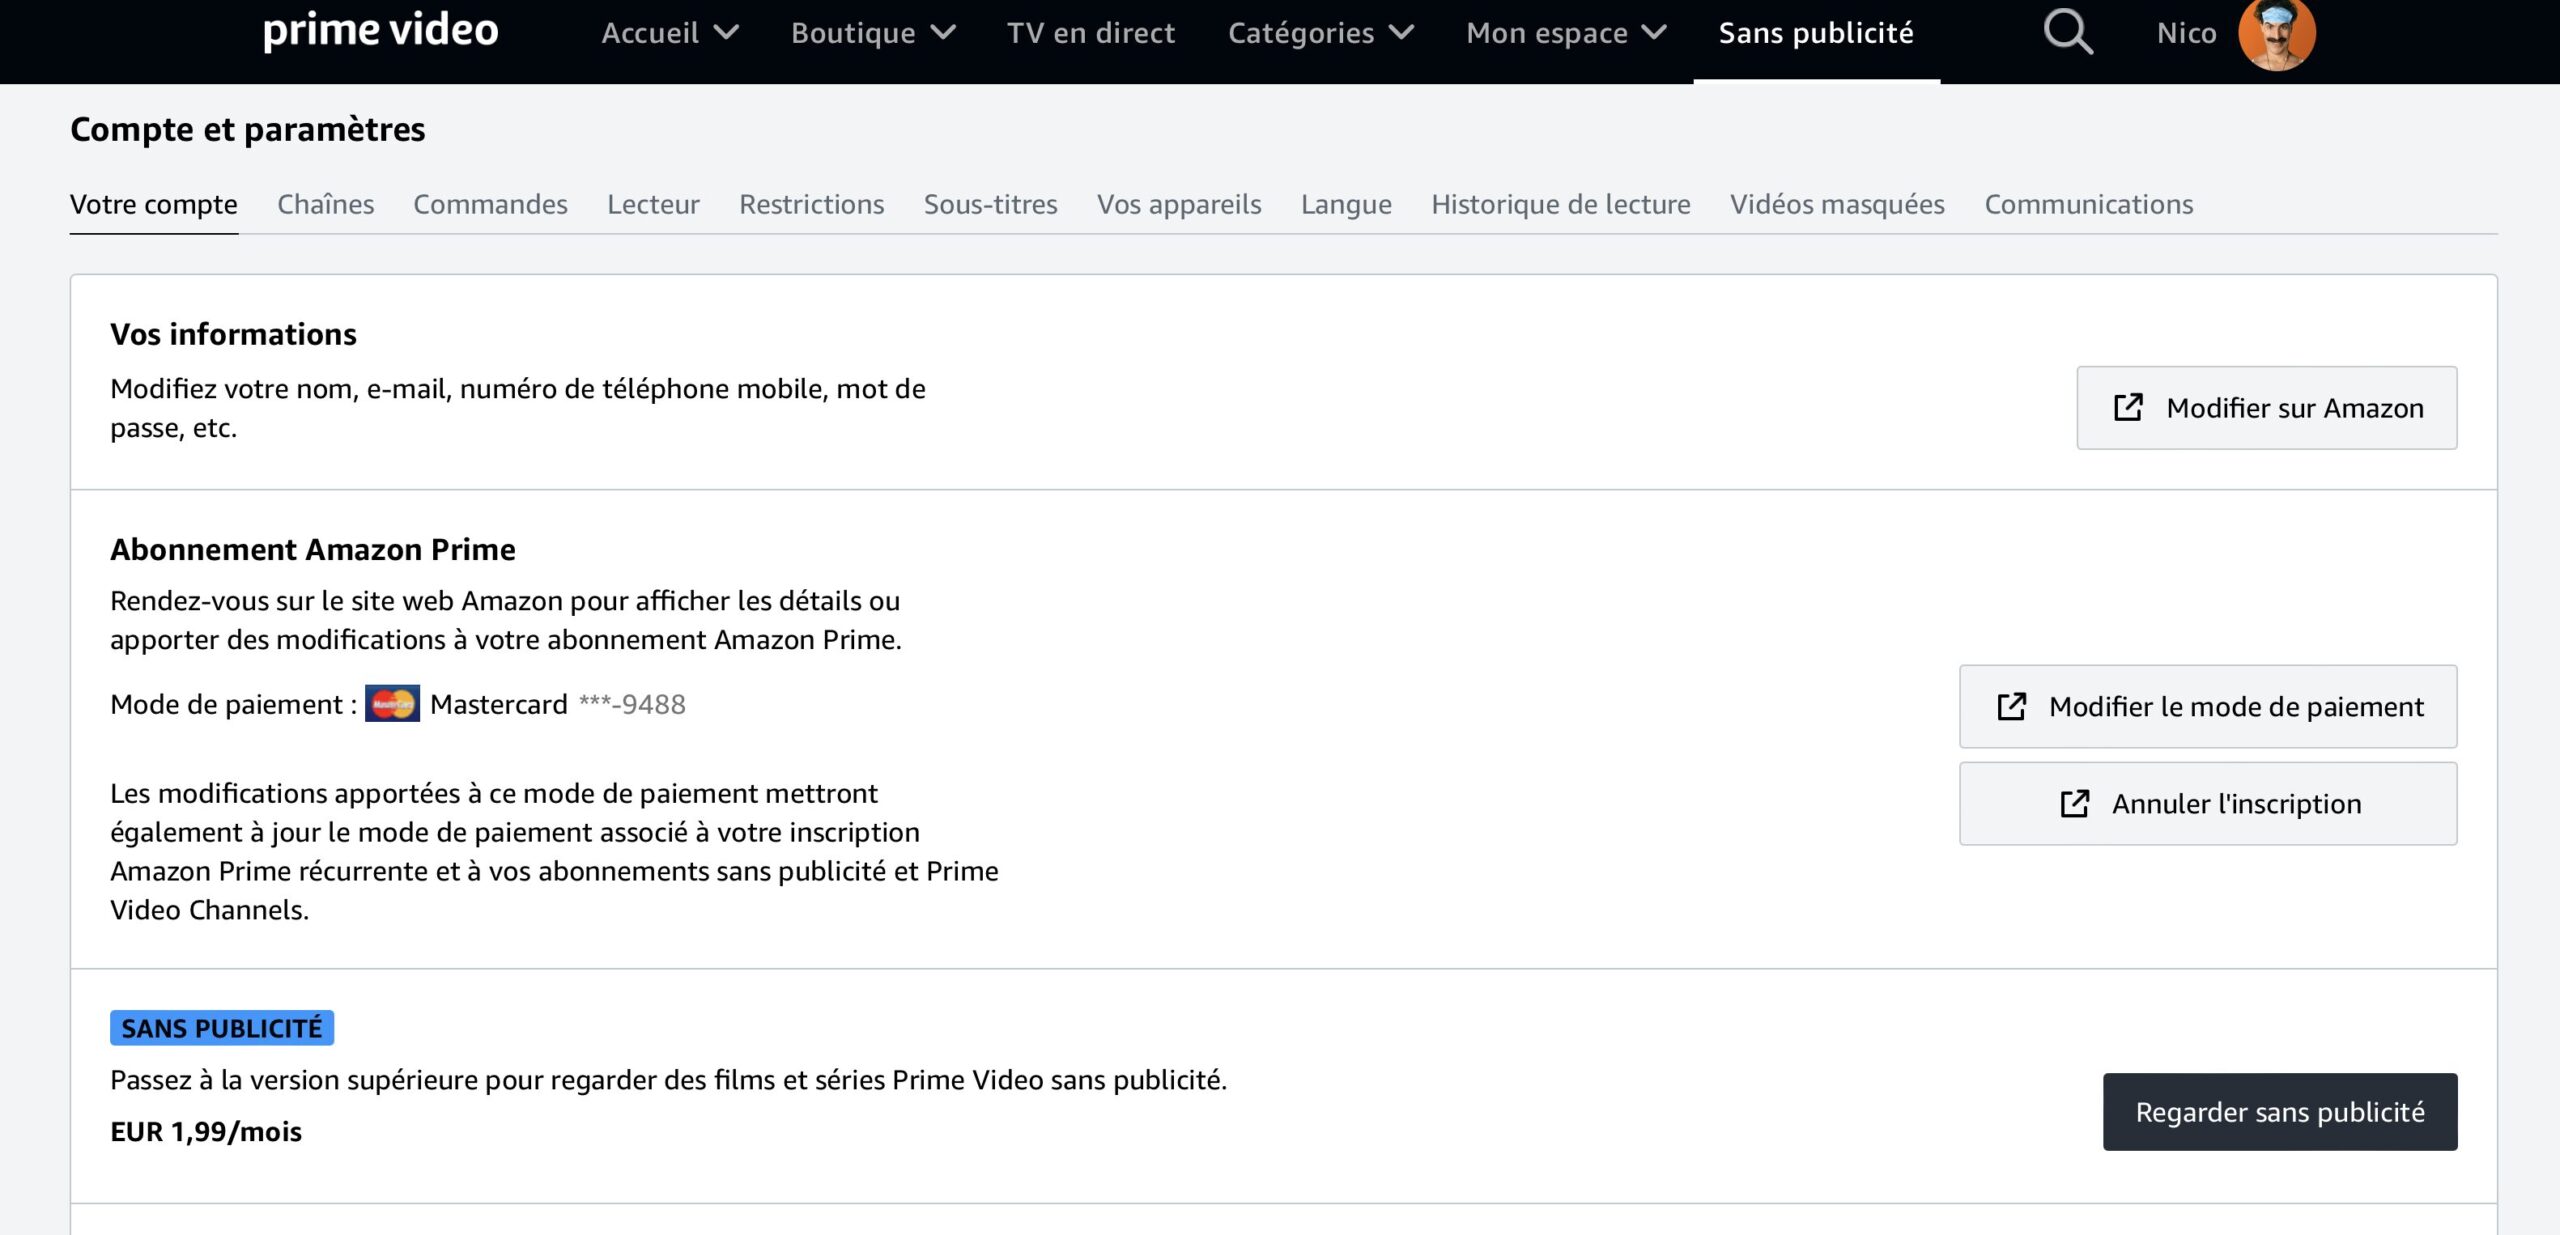Click the Abonnement Amazon Prime heading

[313, 549]
